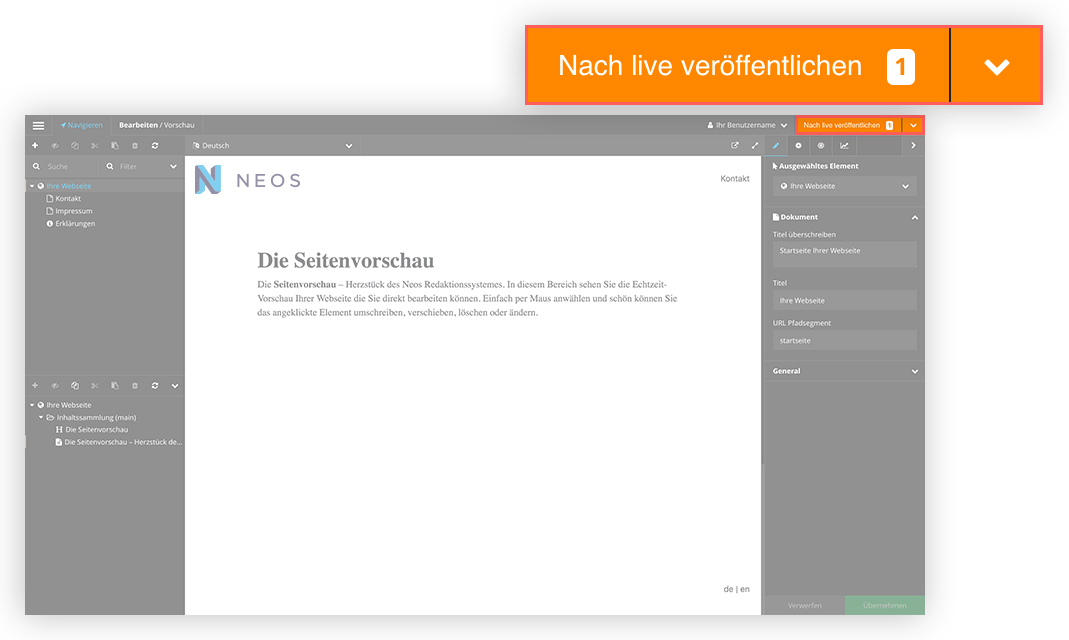Image resolution: width=1069 pixels, height=640 pixels.
Task: Toggle page visibility in page tree toolbar
Action: coord(55,146)
